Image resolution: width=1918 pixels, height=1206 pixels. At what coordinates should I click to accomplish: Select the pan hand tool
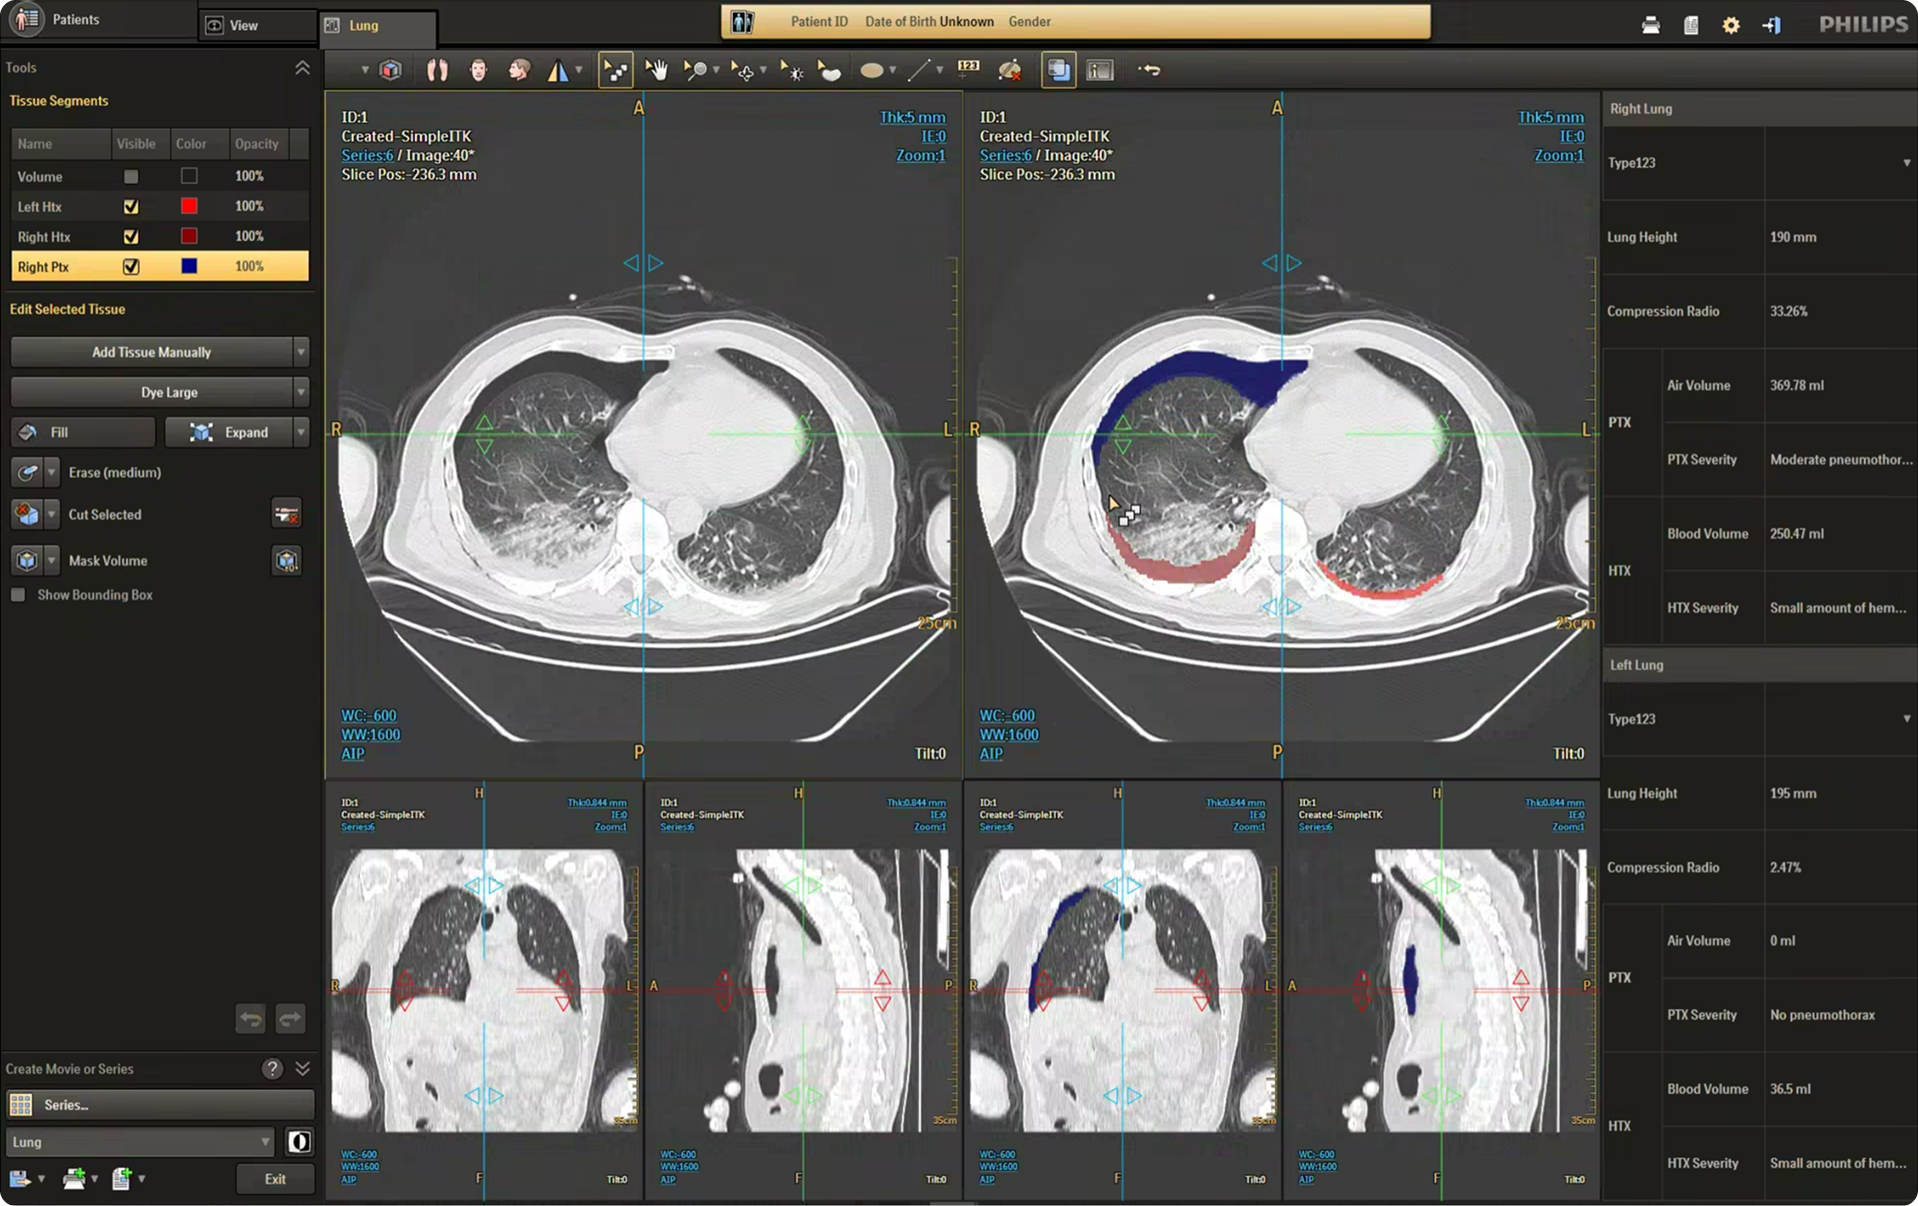pos(656,70)
